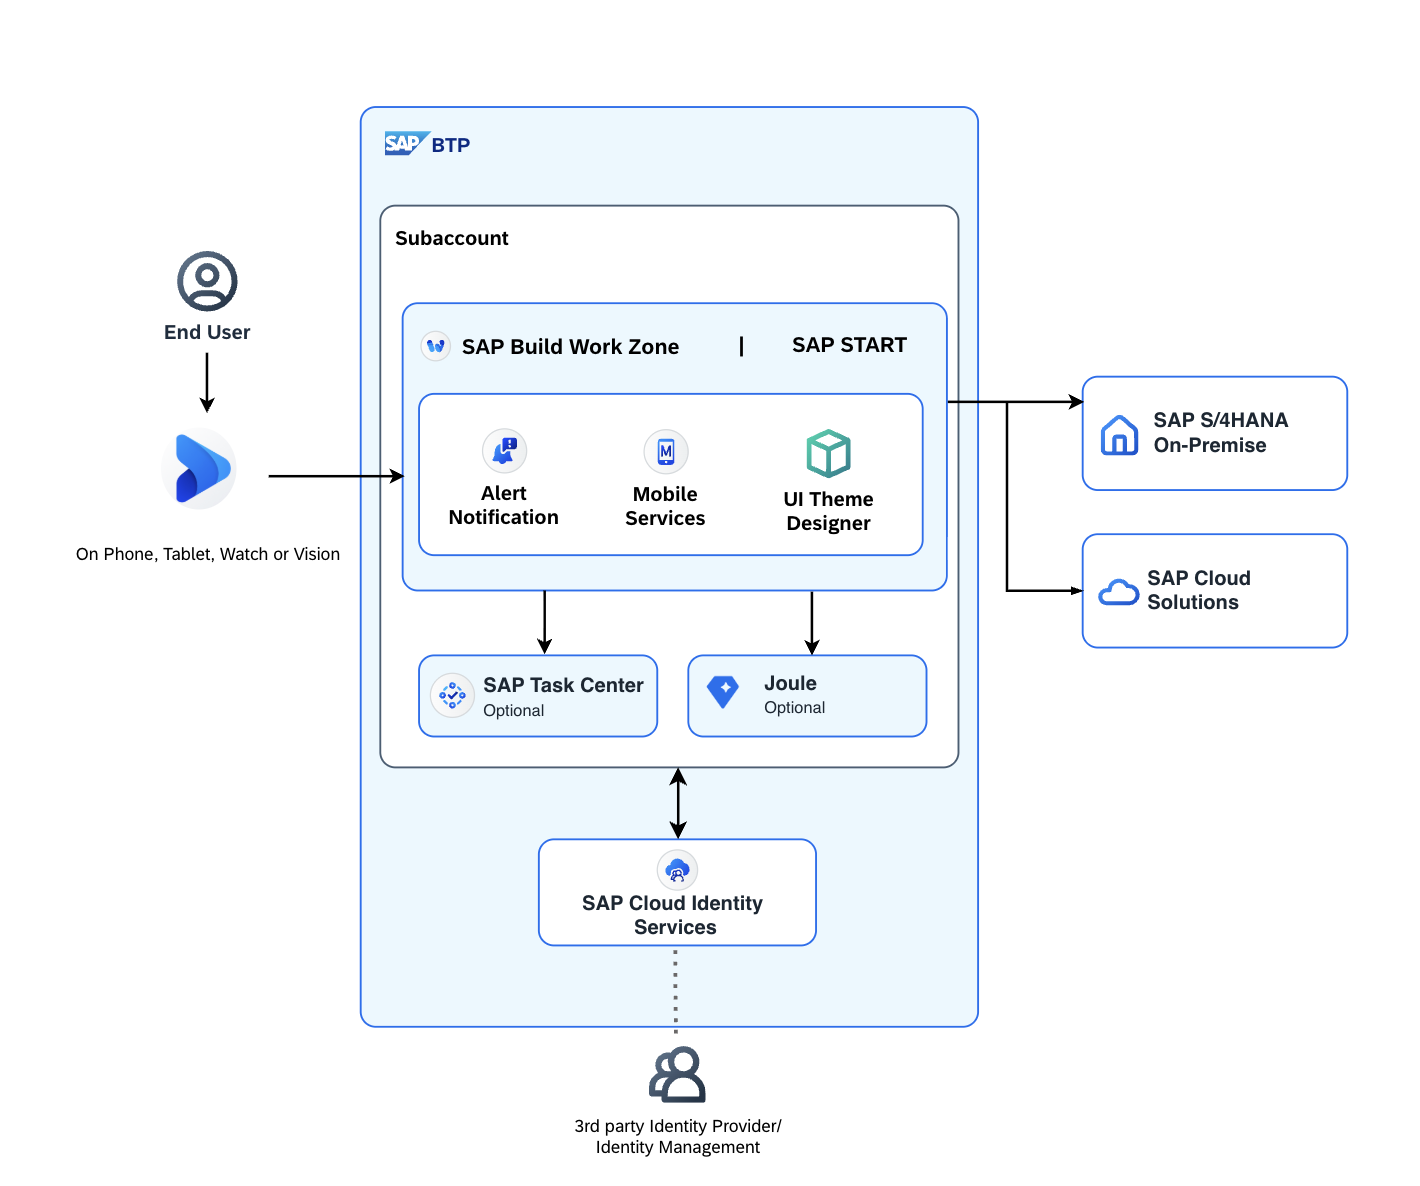Select the Mobile Services icon
This screenshot has width=1420, height=1186.
point(666,452)
